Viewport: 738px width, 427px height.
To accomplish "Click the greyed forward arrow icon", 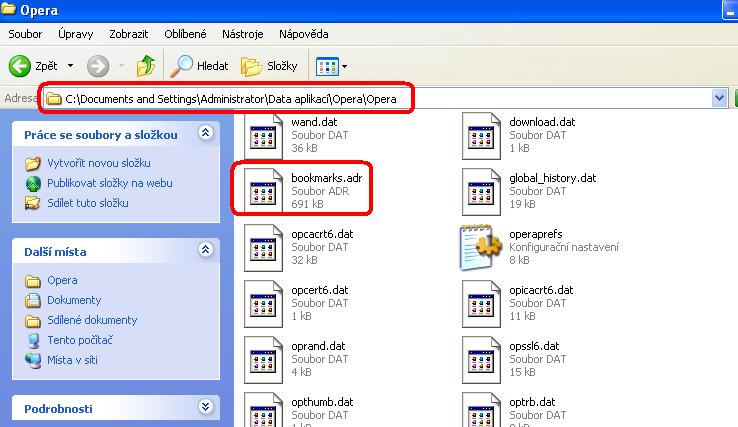I will click(x=98, y=66).
